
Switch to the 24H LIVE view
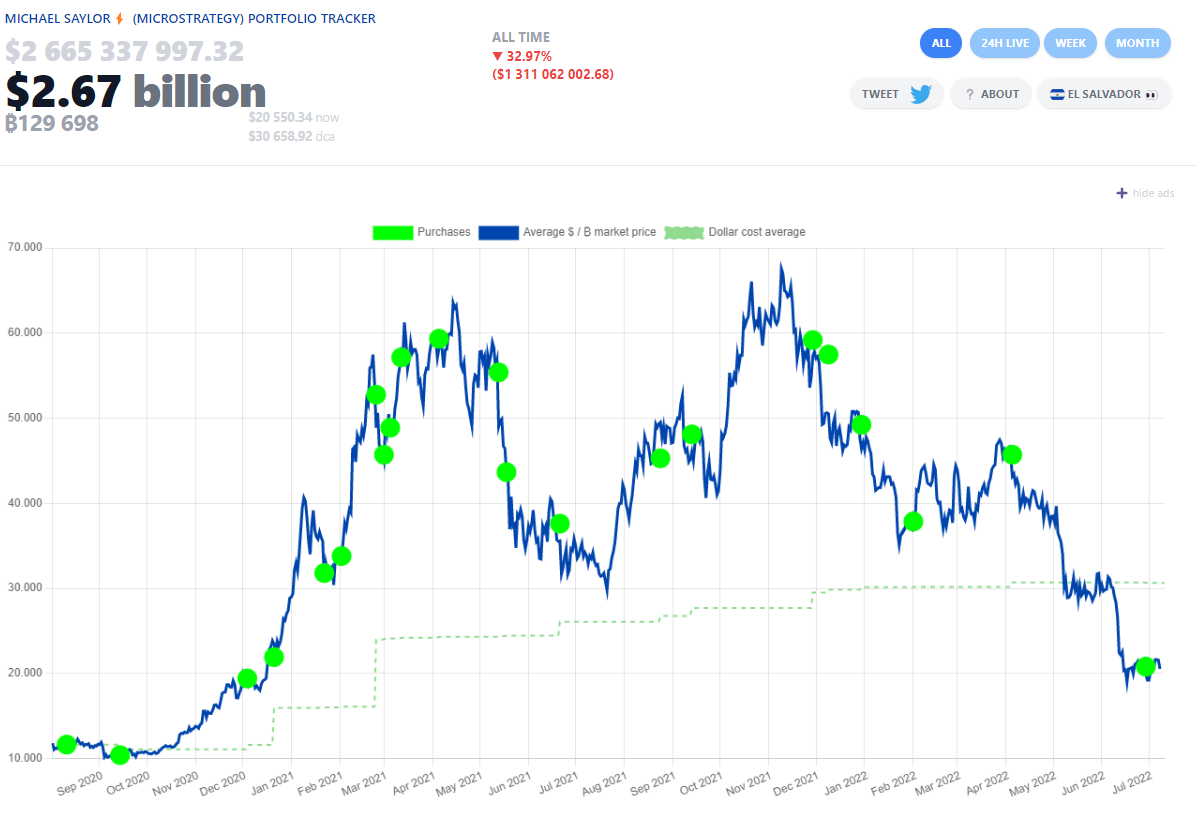click(x=1005, y=43)
